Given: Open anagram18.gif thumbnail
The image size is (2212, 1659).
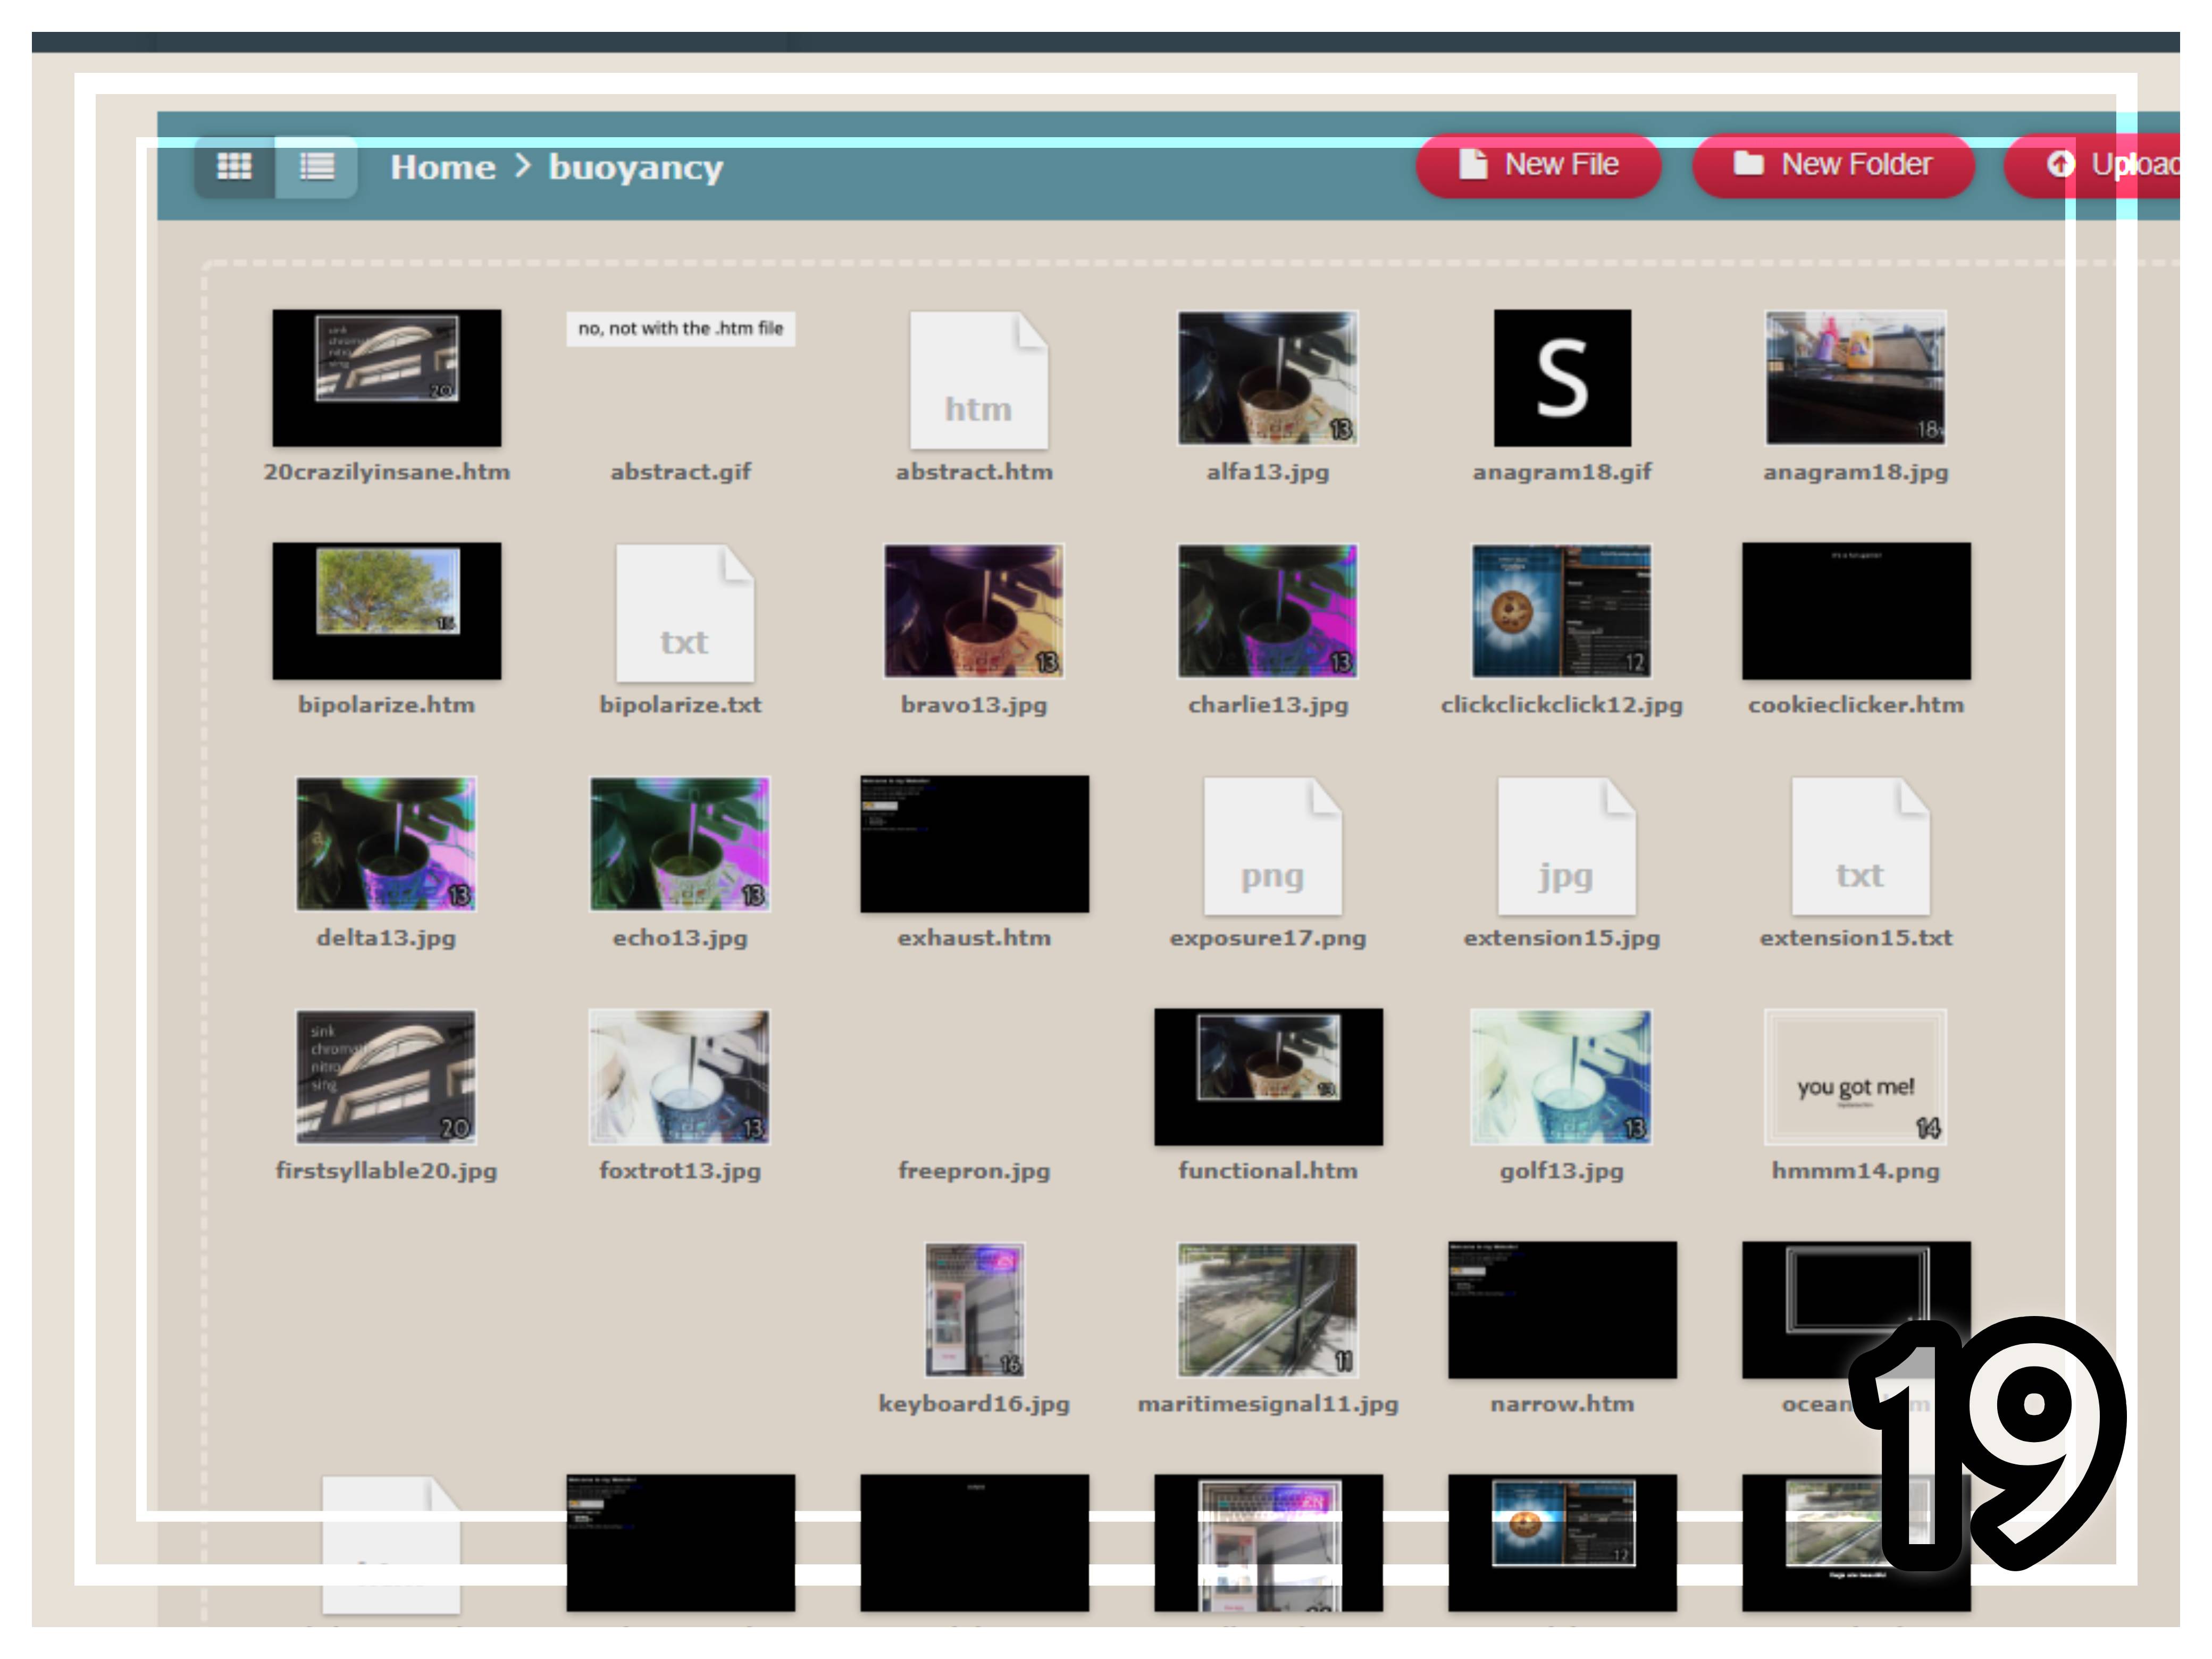Looking at the screenshot, I should pyautogui.click(x=1562, y=378).
